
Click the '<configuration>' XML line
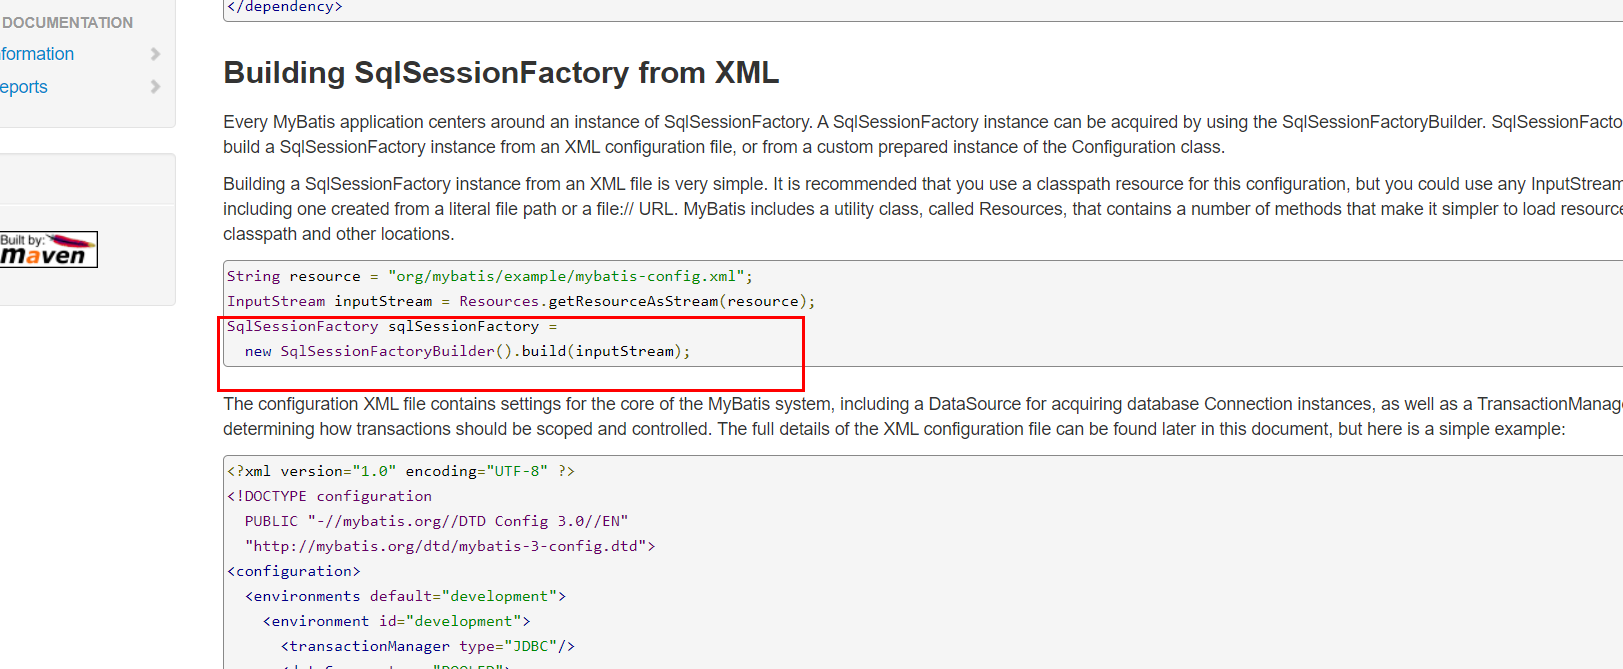(294, 571)
